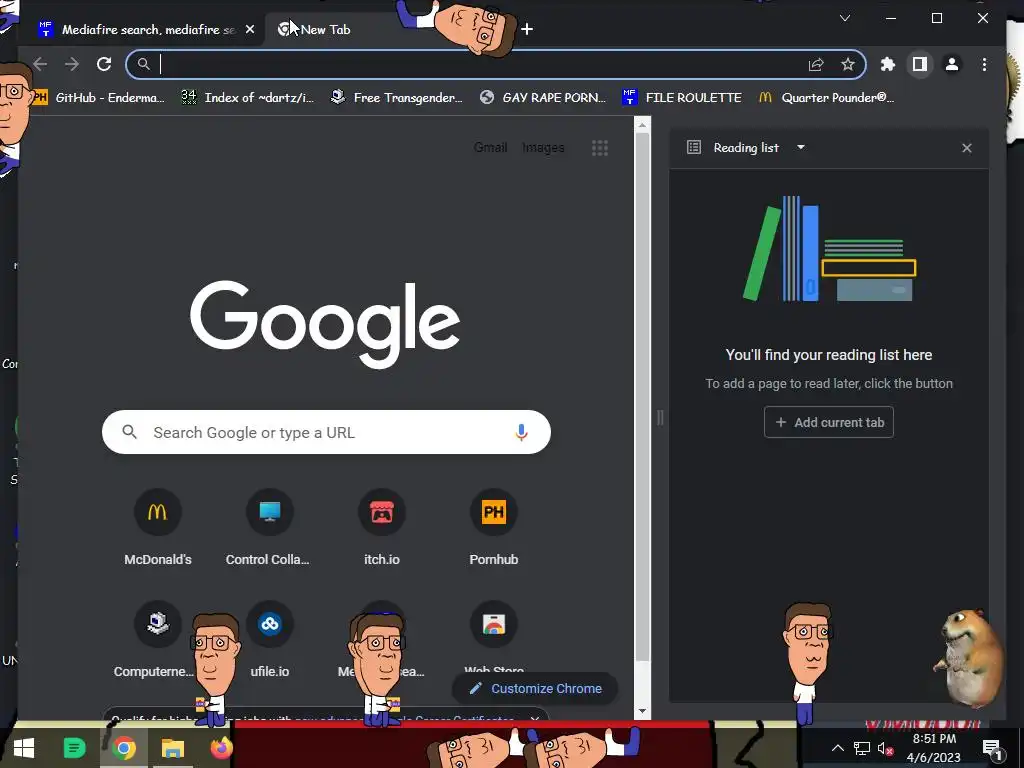
Task: Click the browser forward arrow
Action: point(72,64)
